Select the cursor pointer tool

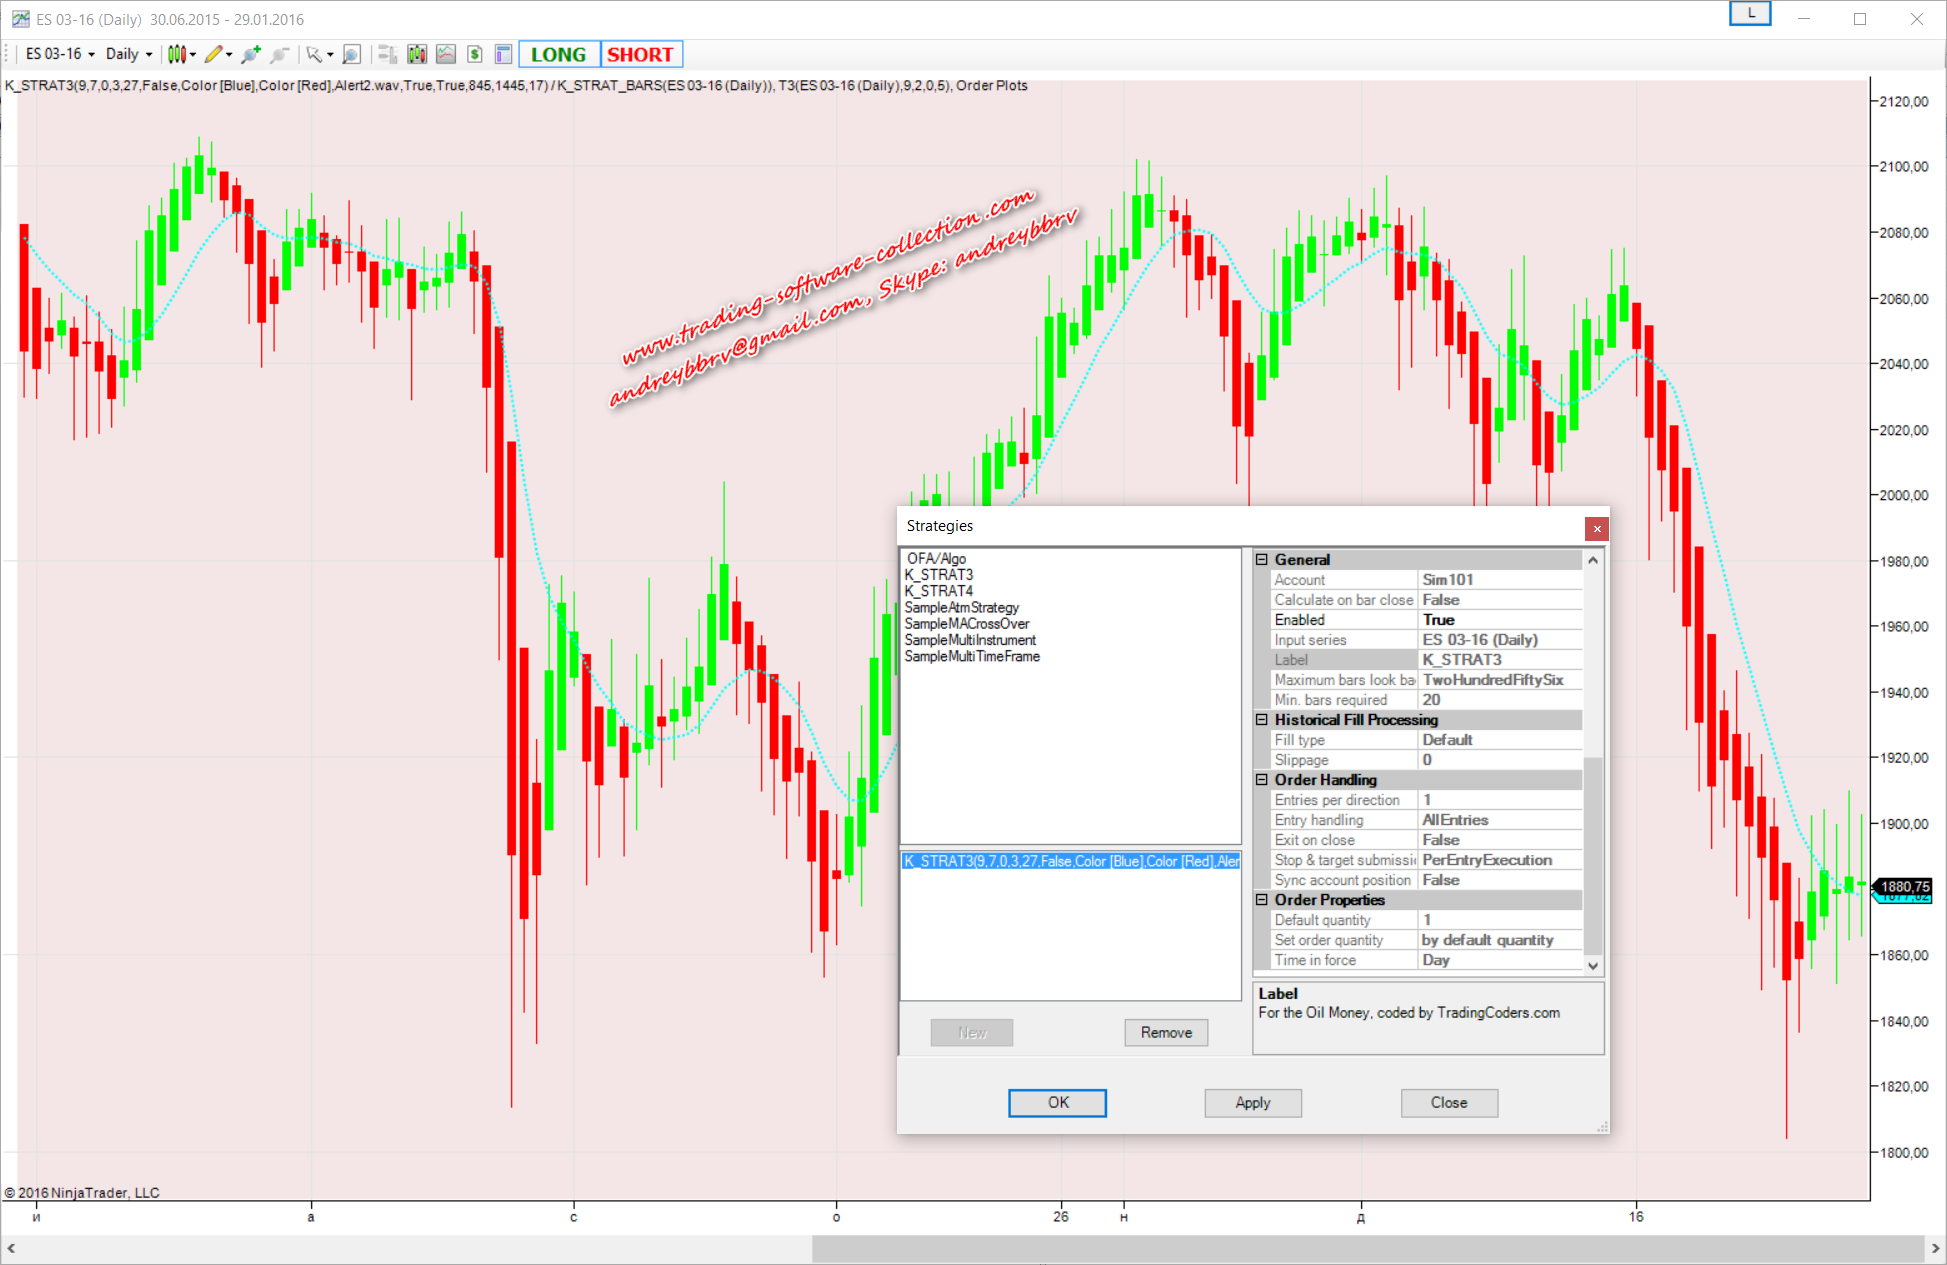pyautogui.click(x=314, y=54)
